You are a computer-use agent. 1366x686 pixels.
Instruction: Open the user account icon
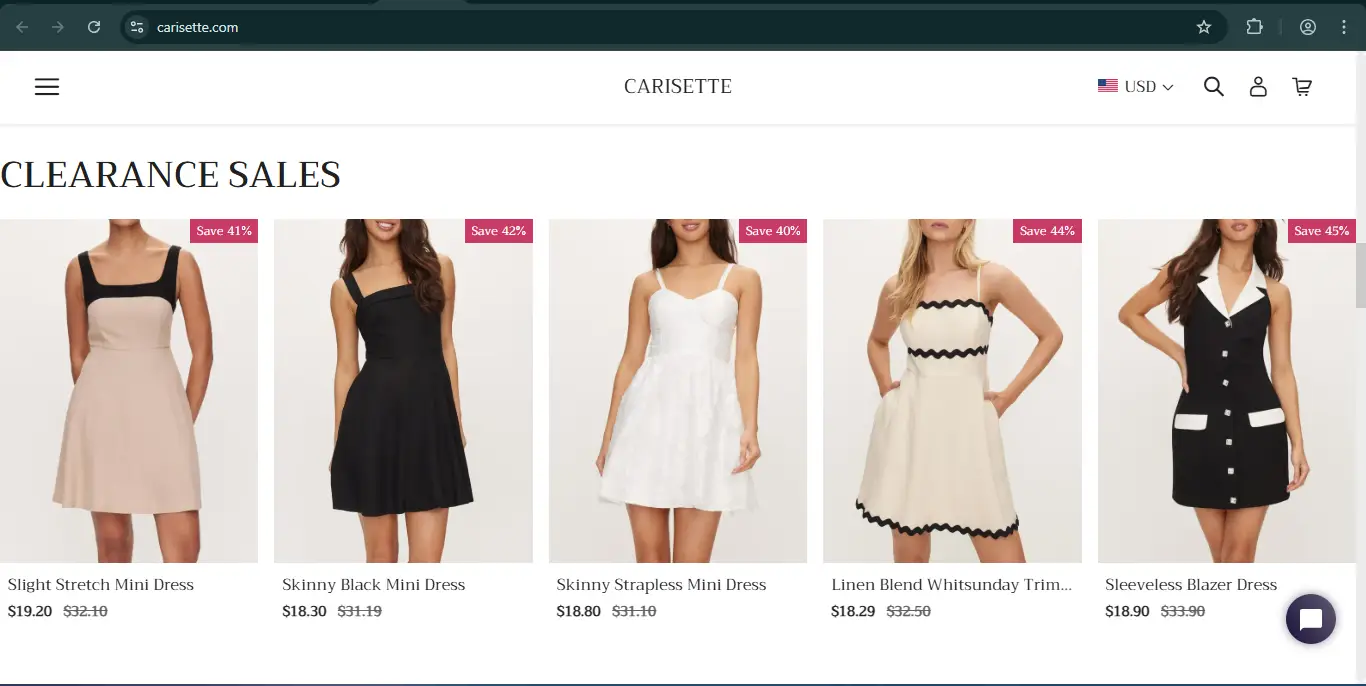[x=1258, y=87]
